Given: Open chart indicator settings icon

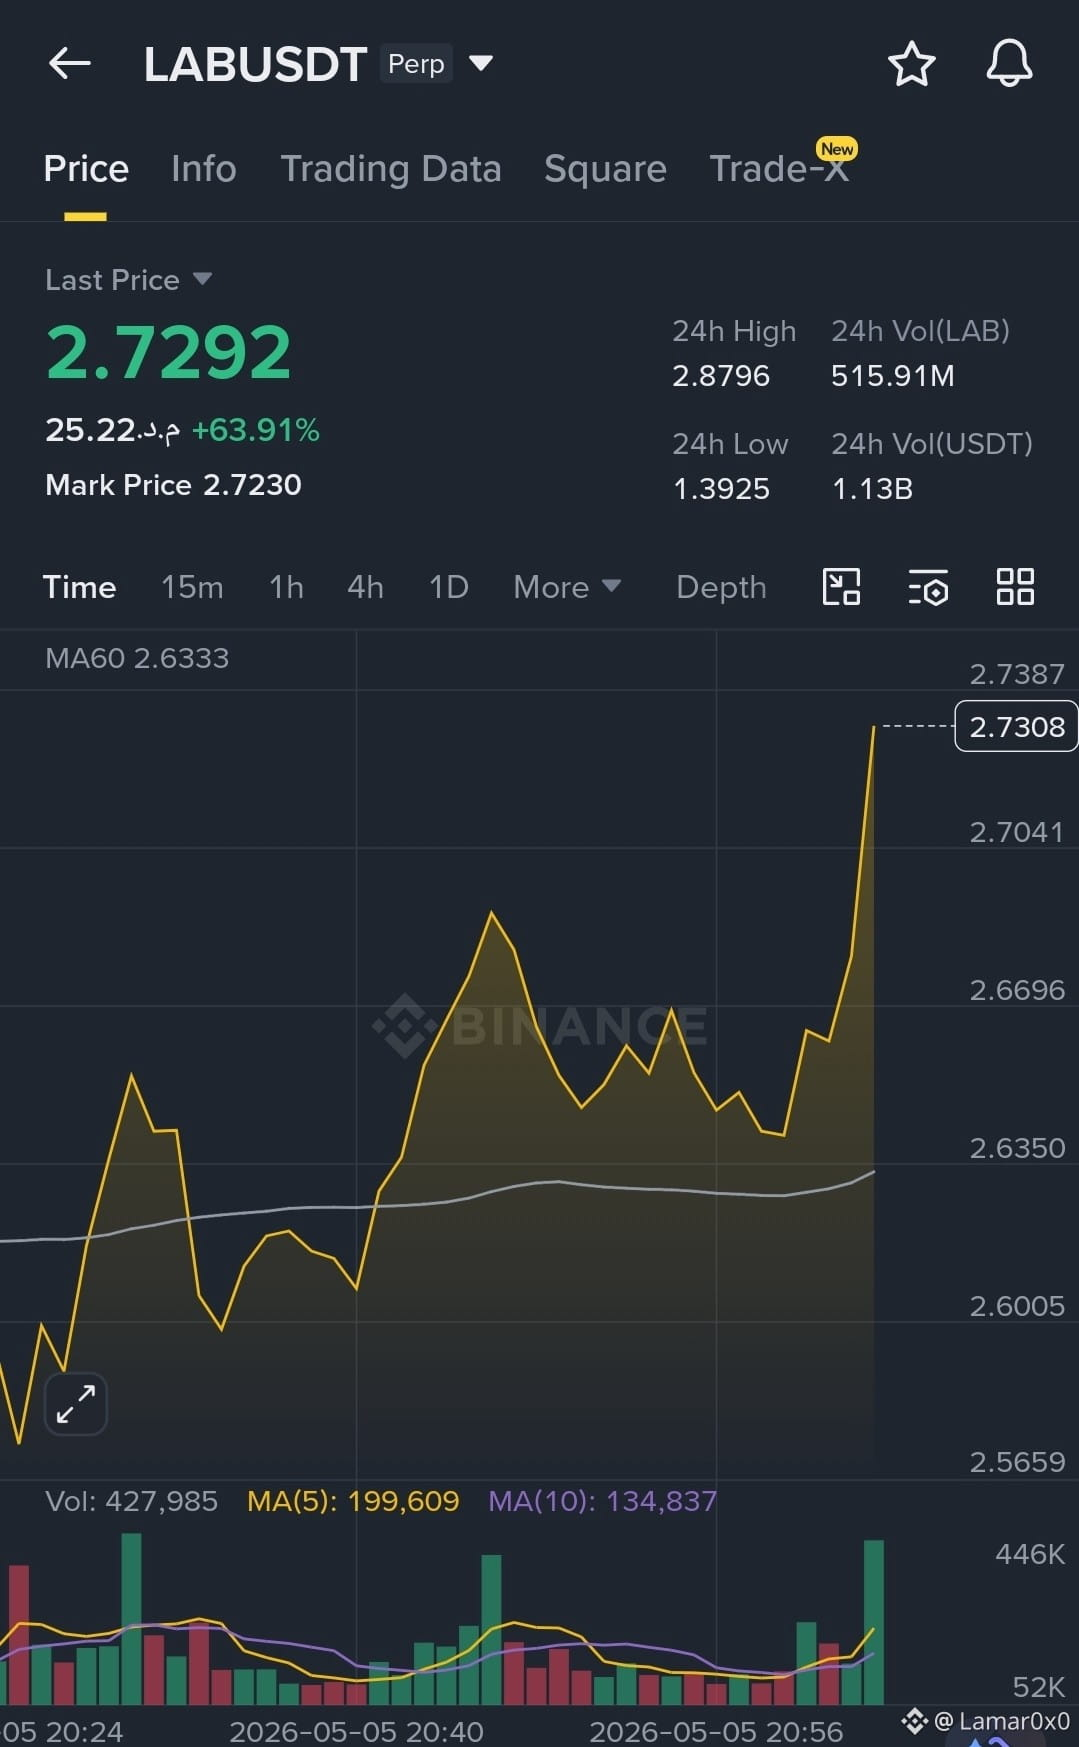Looking at the screenshot, I should click(928, 587).
